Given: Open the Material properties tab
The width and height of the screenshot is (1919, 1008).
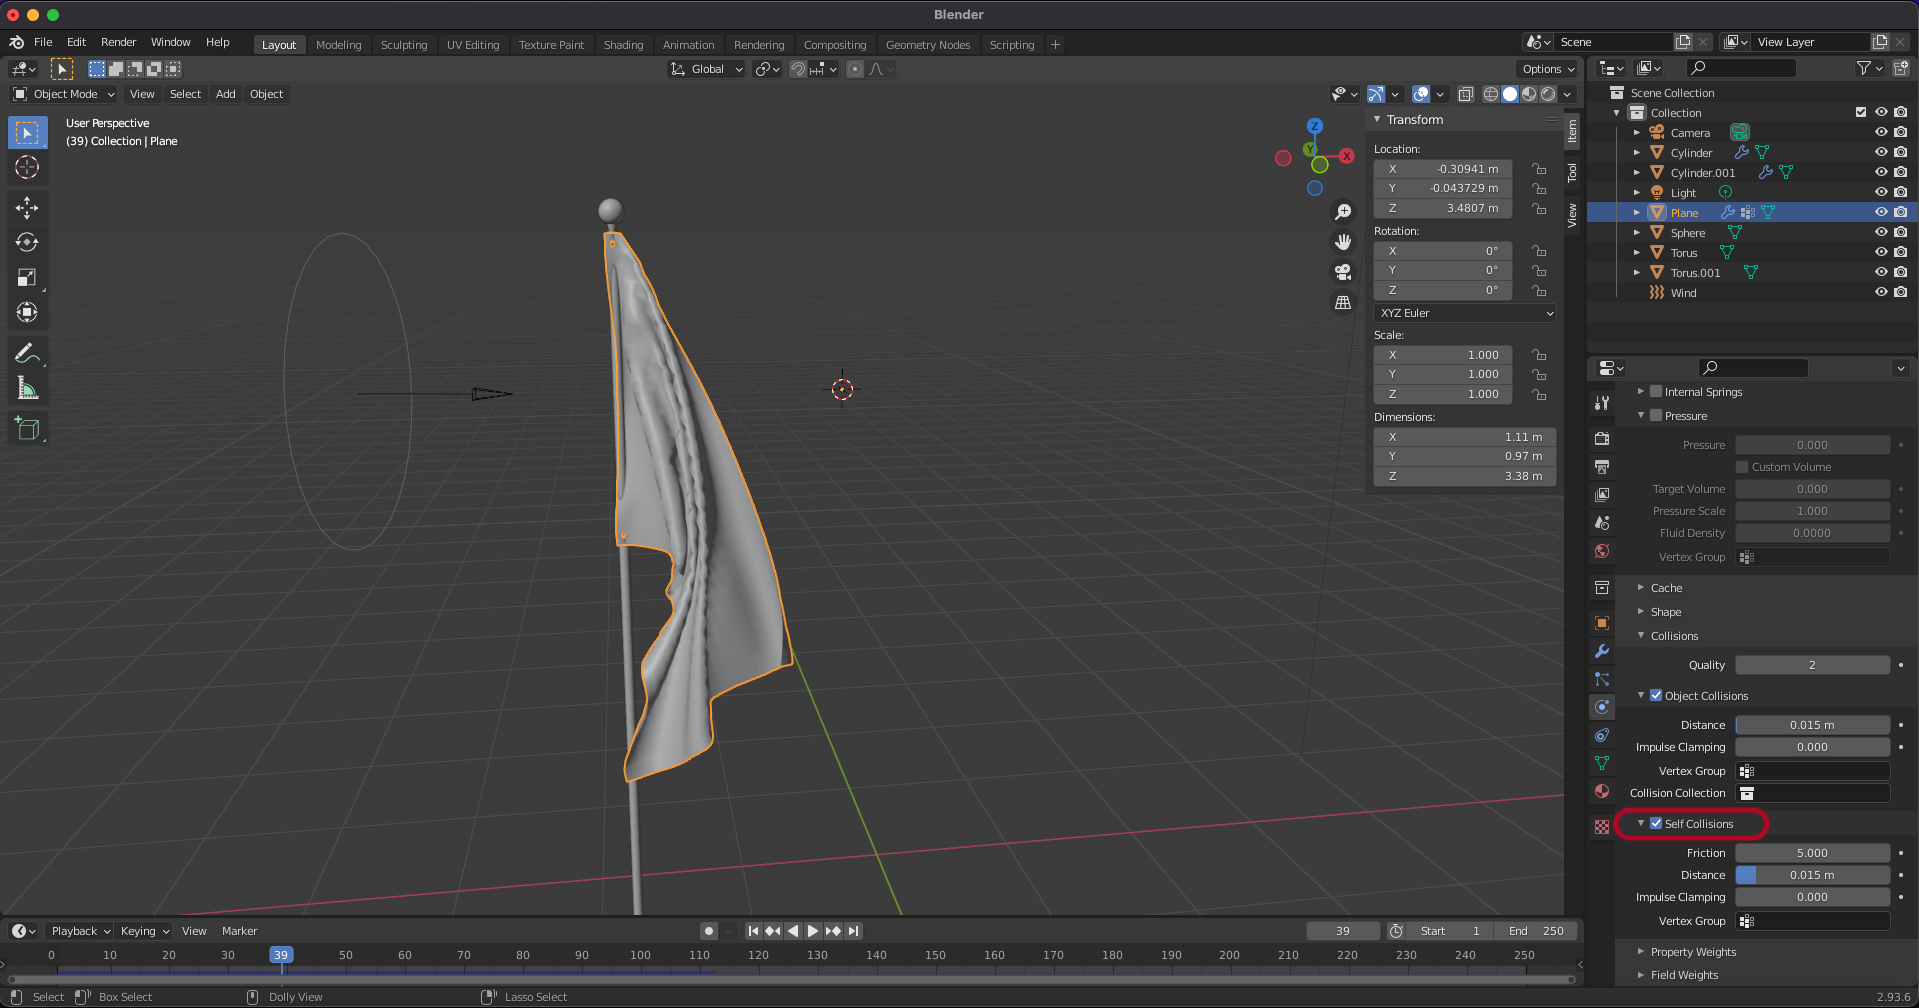Looking at the screenshot, I should coord(1602,791).
